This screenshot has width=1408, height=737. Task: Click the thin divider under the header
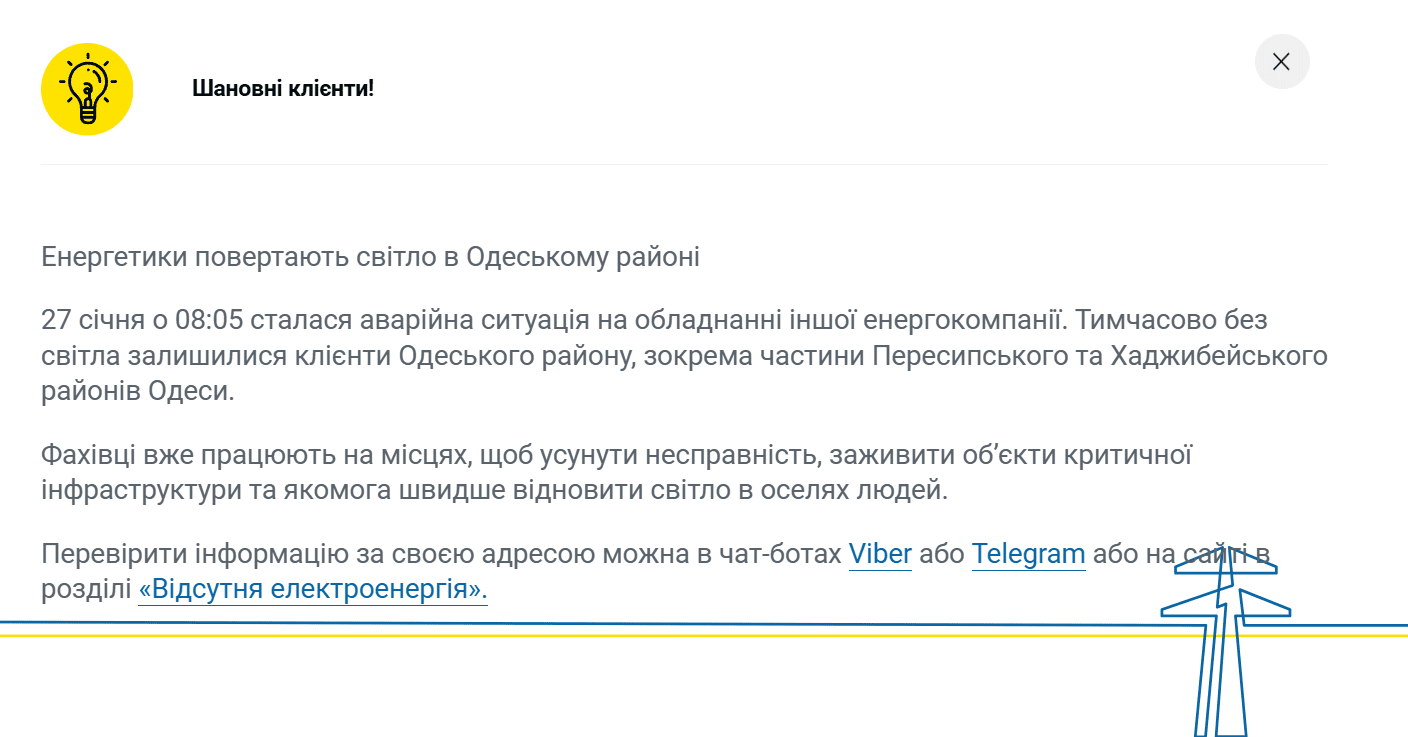pos(684,164)
